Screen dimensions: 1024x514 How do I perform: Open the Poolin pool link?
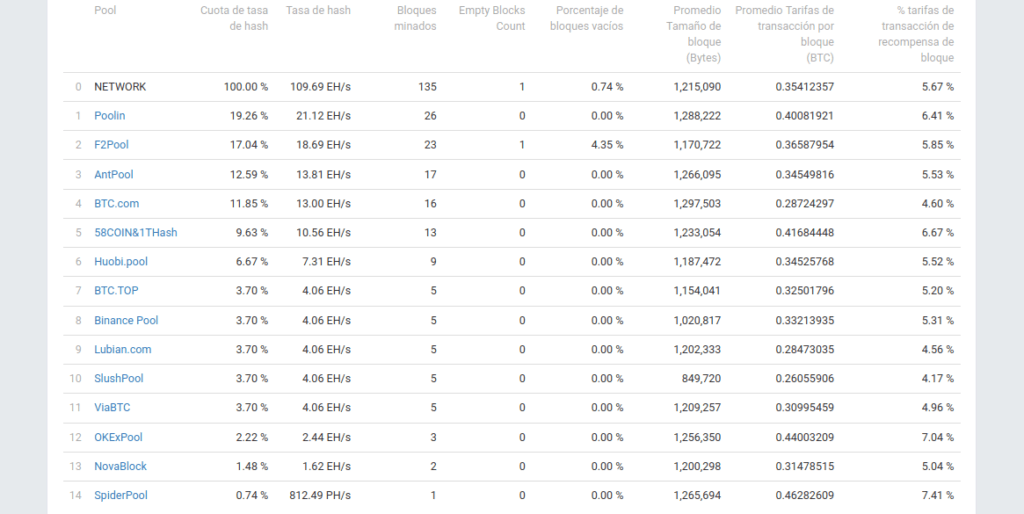coord(109,116)
